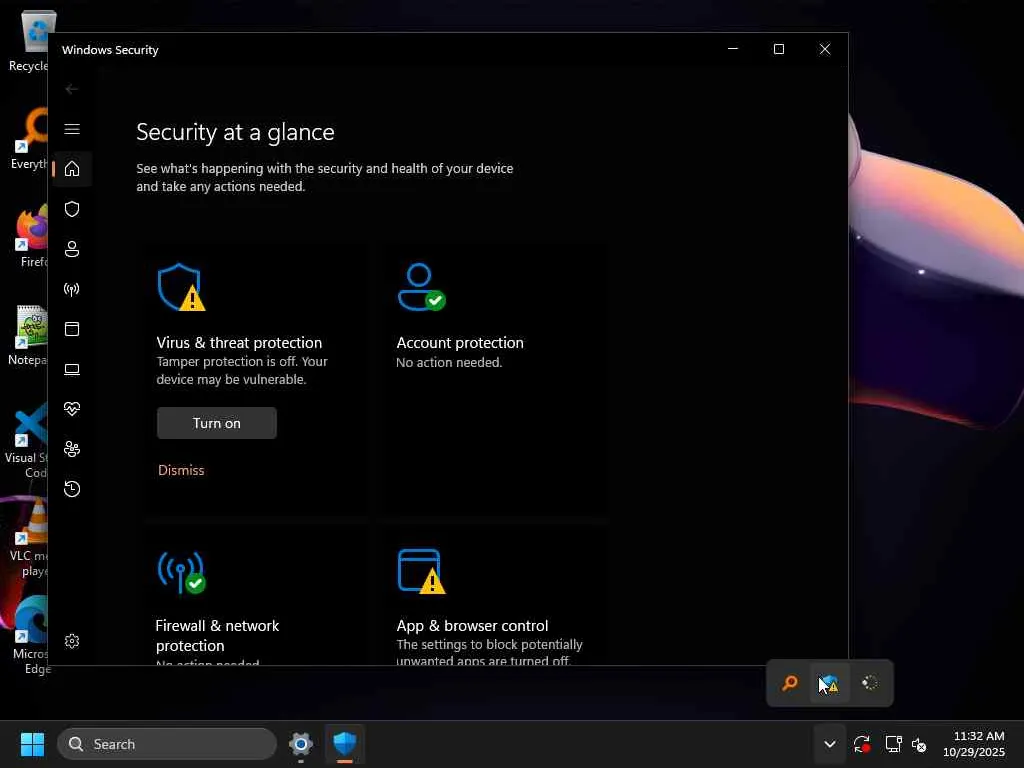This screenshot has height=768, width=1024.
Task: Open the Windows Start menu
Action: pyautogui.click(x=32, y=744)
